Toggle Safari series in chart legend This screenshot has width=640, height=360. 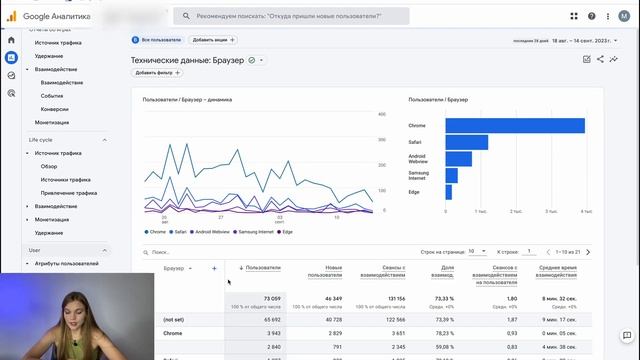(178, 232)
